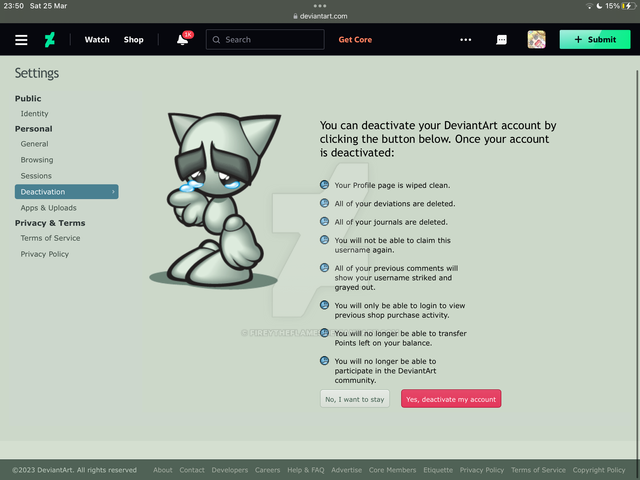Focus the Search field
Screen dimensions: 640x480
coord(265,40)
